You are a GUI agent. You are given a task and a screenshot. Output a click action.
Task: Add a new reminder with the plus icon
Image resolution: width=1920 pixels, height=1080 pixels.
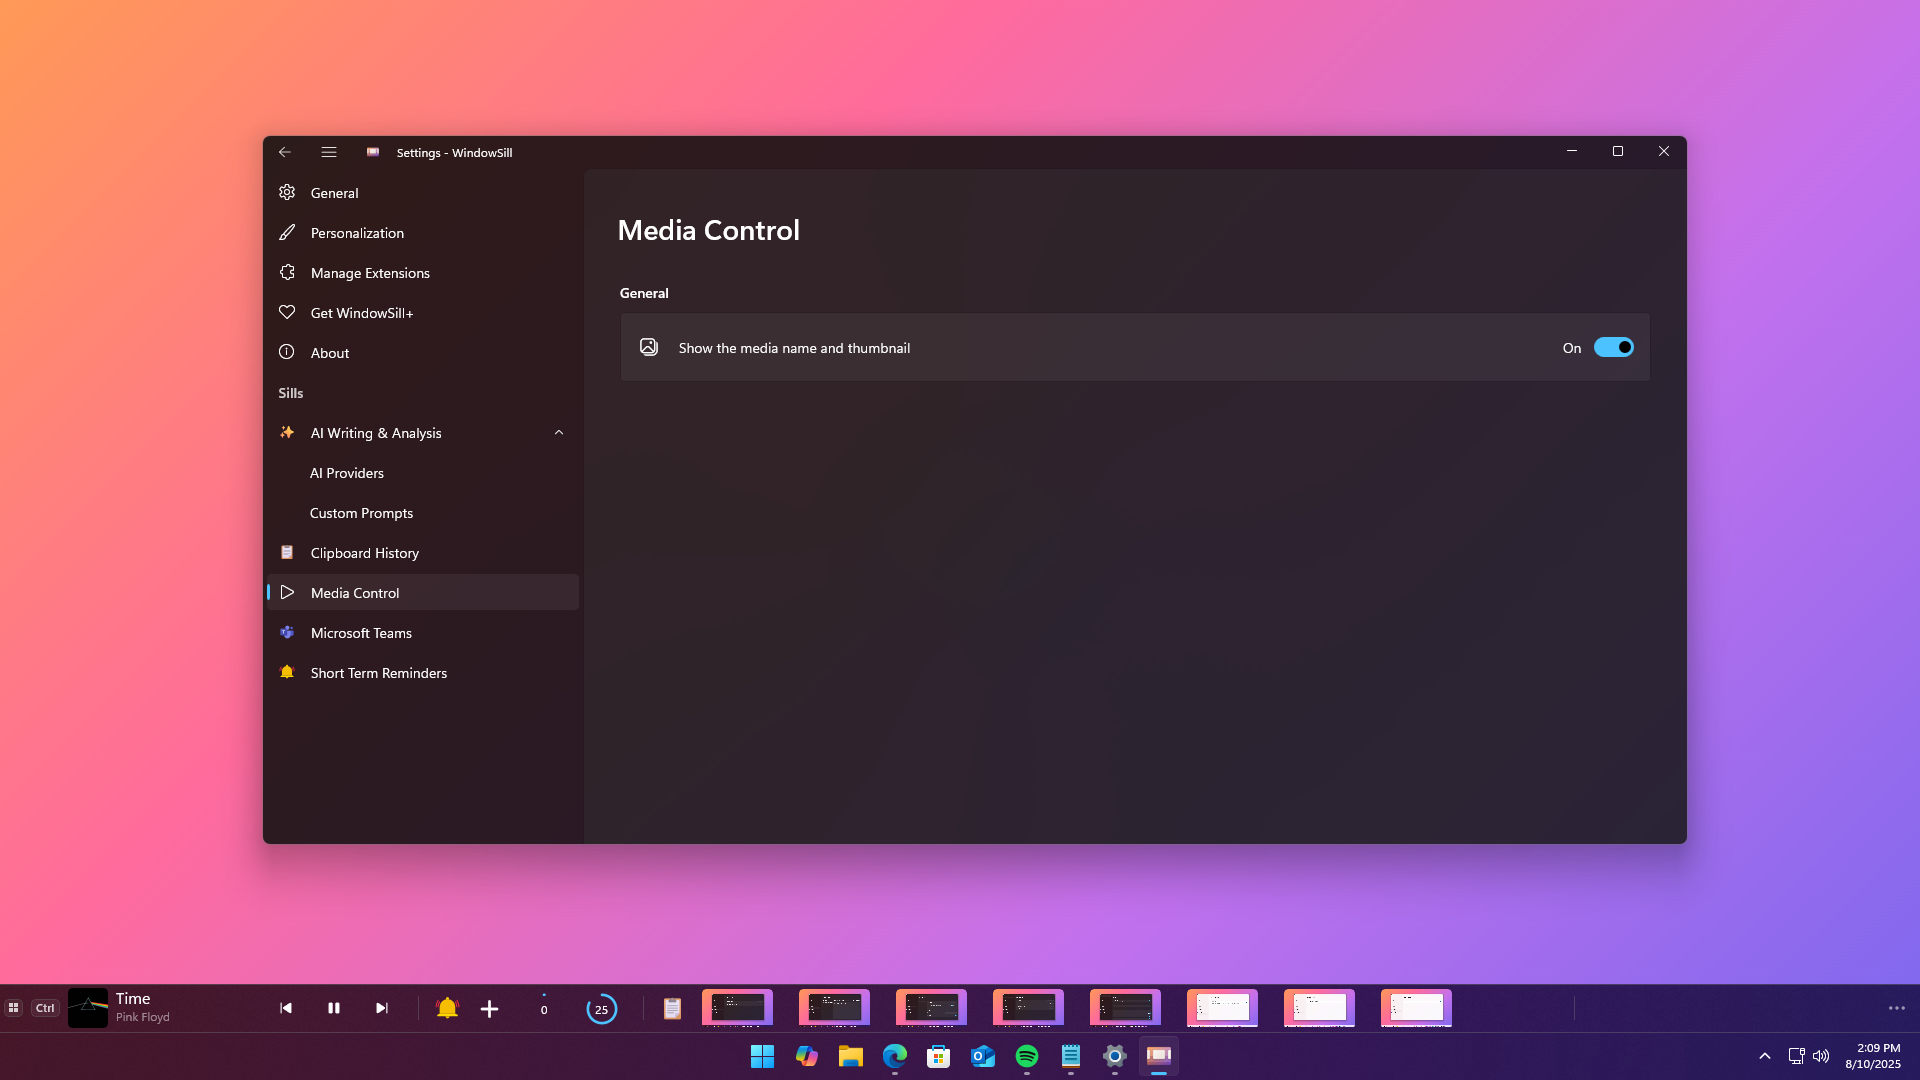click(x=489, y=1009)
